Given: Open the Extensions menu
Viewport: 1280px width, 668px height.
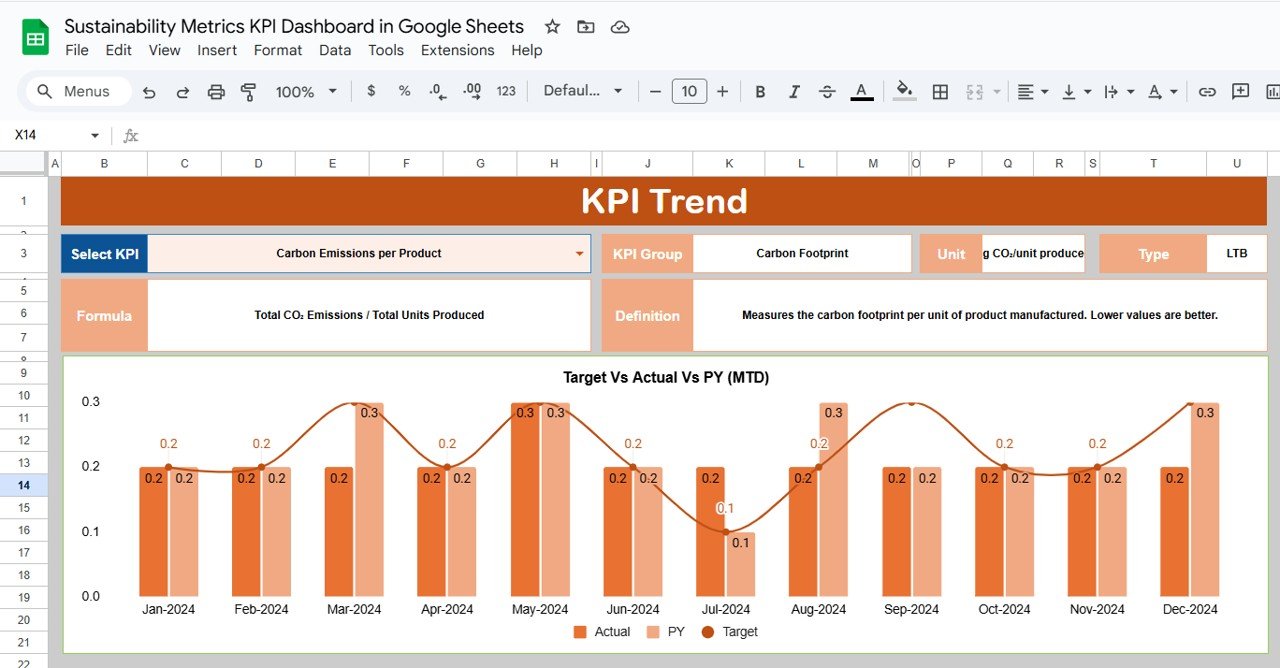Looking at the screenshot, I should [457, 50].
